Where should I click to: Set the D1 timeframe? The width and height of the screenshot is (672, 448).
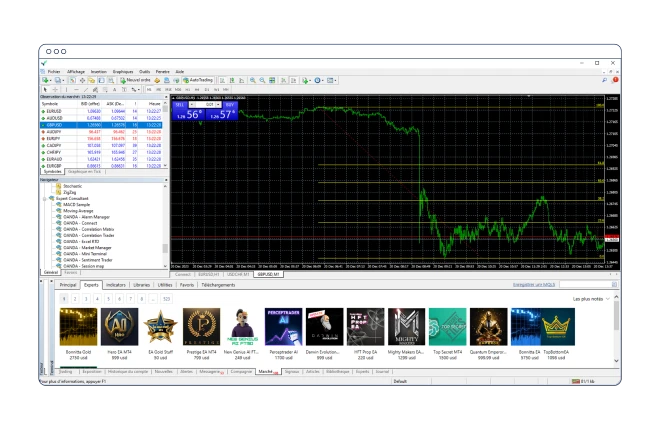(207, 90)
